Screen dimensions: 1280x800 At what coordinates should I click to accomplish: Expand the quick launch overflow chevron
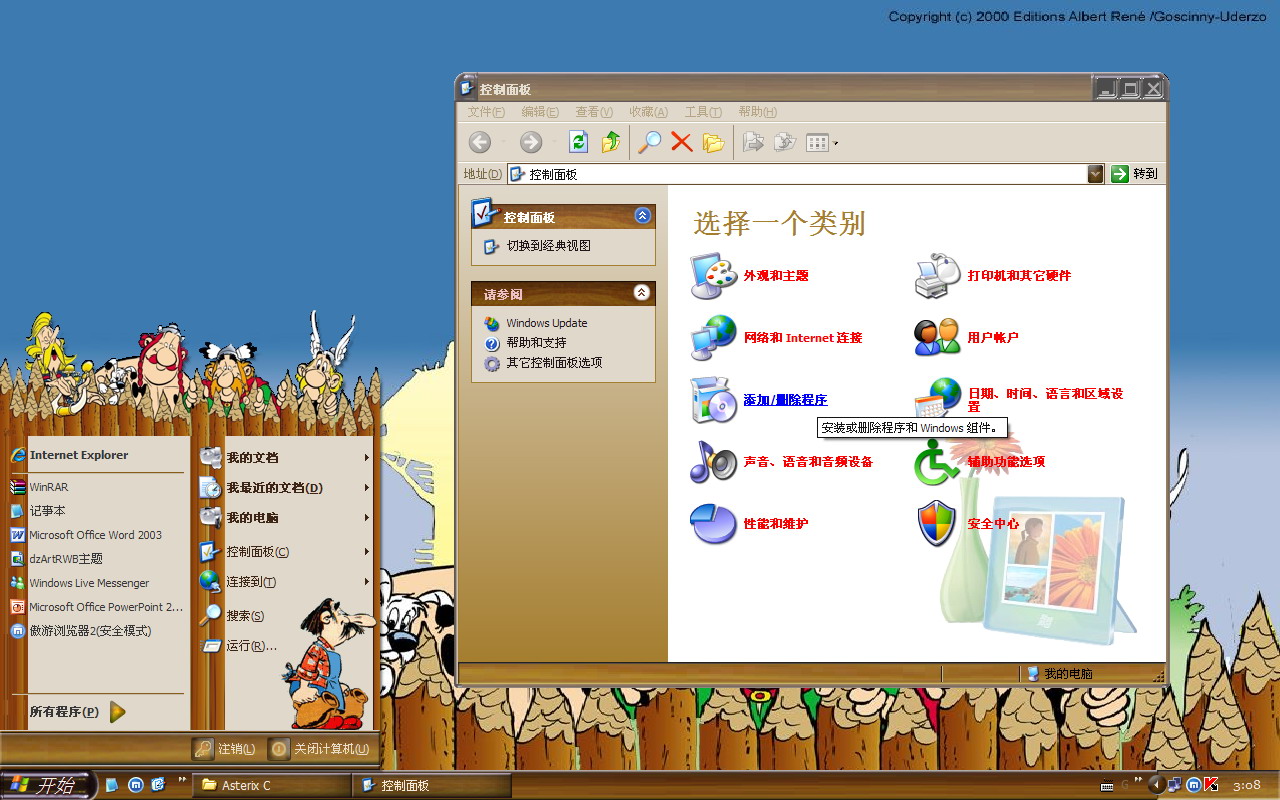[182, 780]
